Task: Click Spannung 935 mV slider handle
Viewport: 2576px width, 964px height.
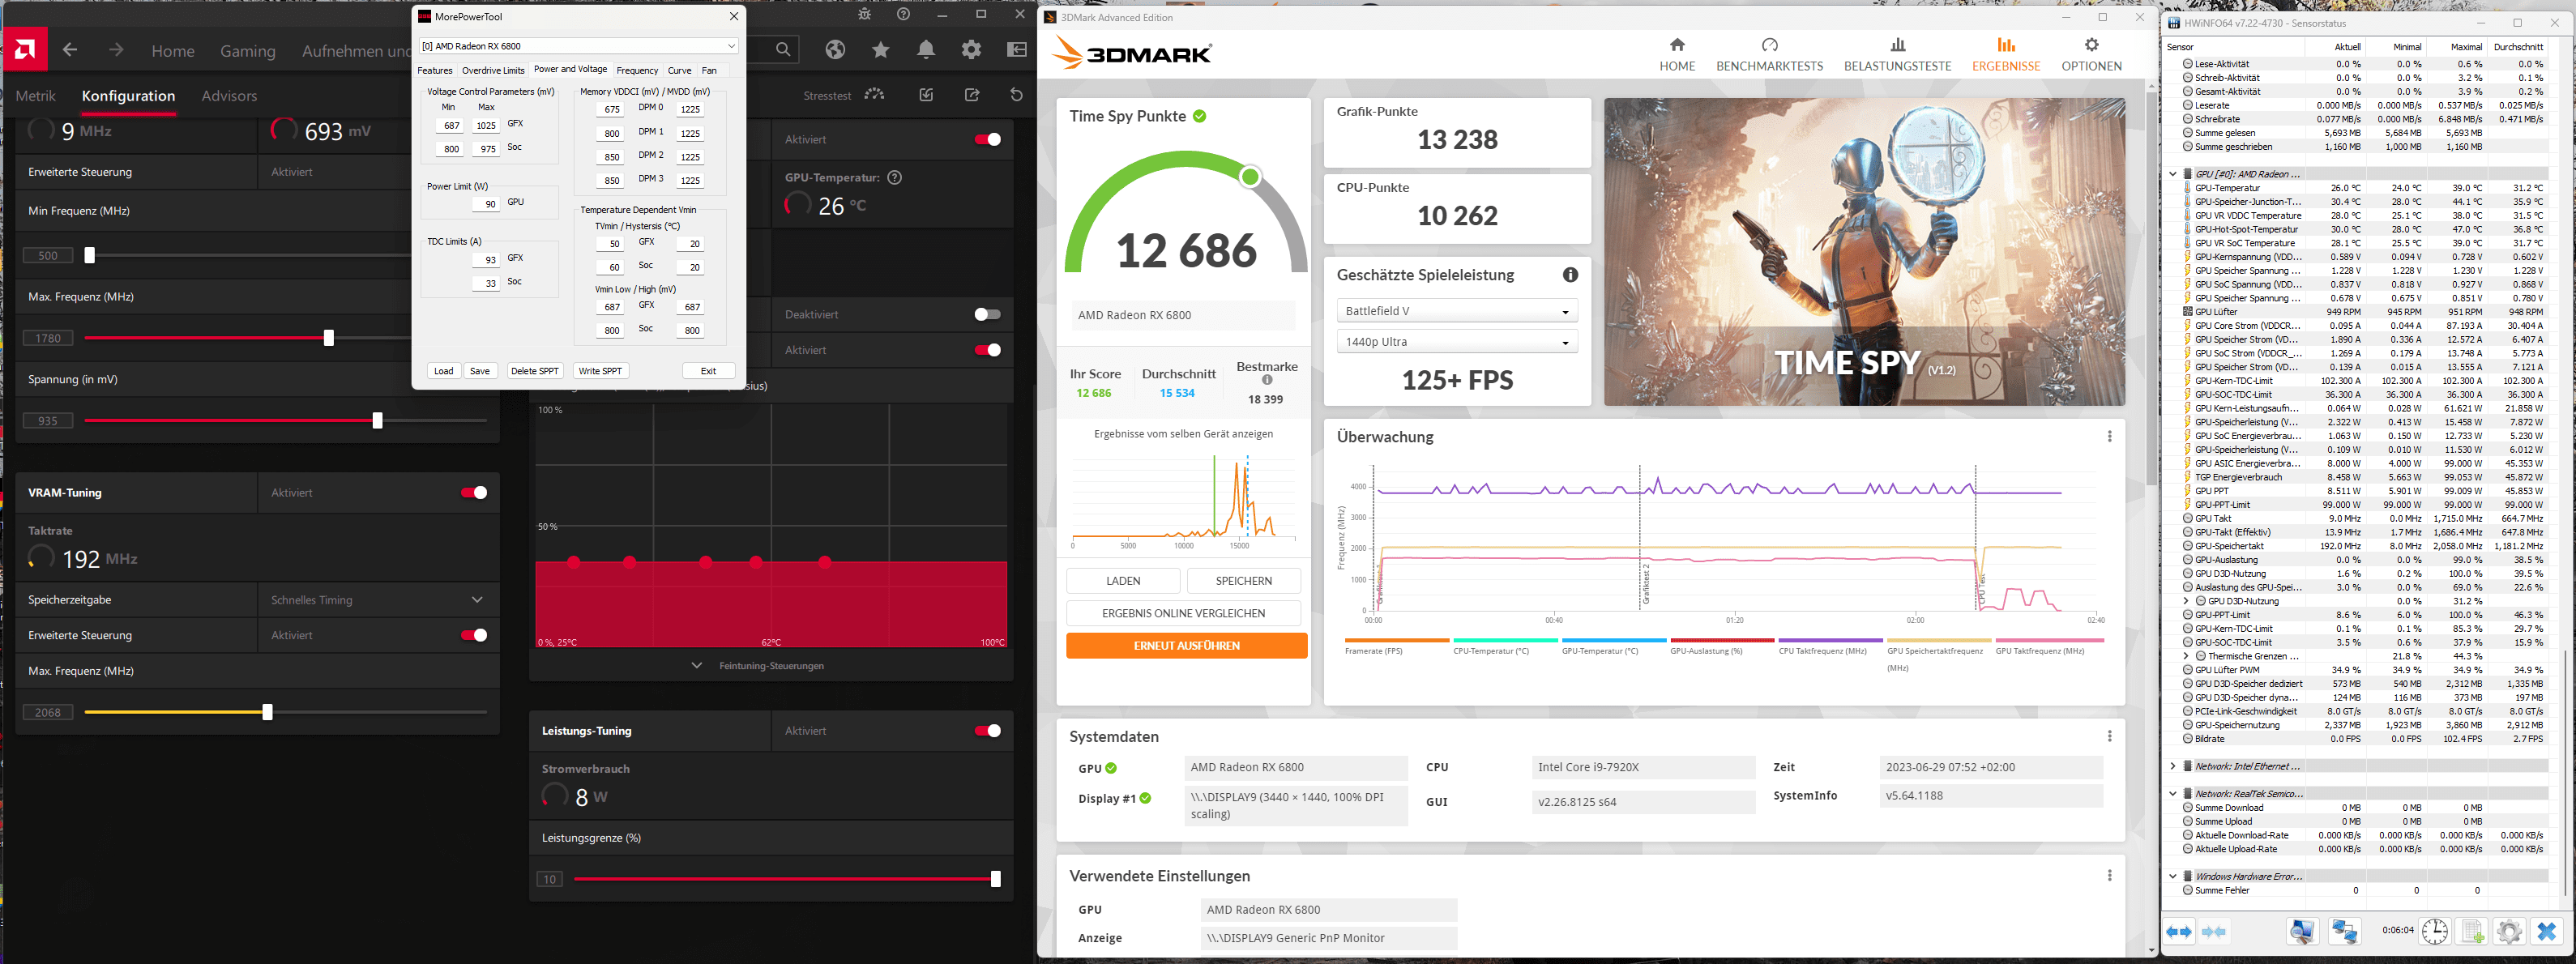Action: click(x=378, y=421)
